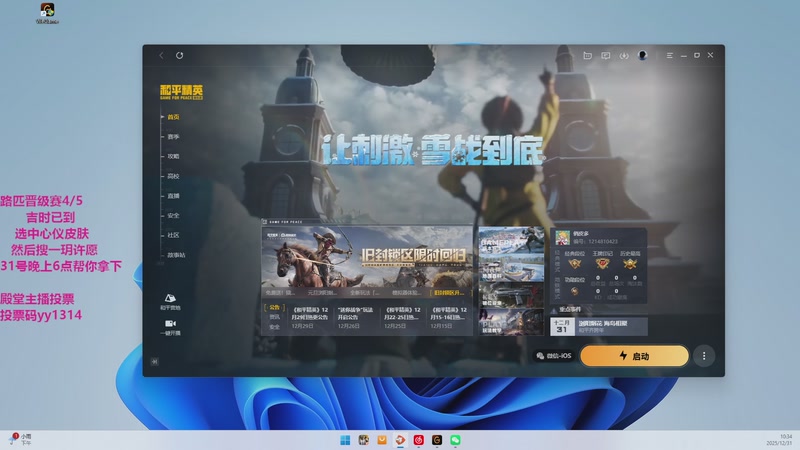Select 安全 in the left sidebar menu
This screenshot has width=800, height=450.
(173, 215)
